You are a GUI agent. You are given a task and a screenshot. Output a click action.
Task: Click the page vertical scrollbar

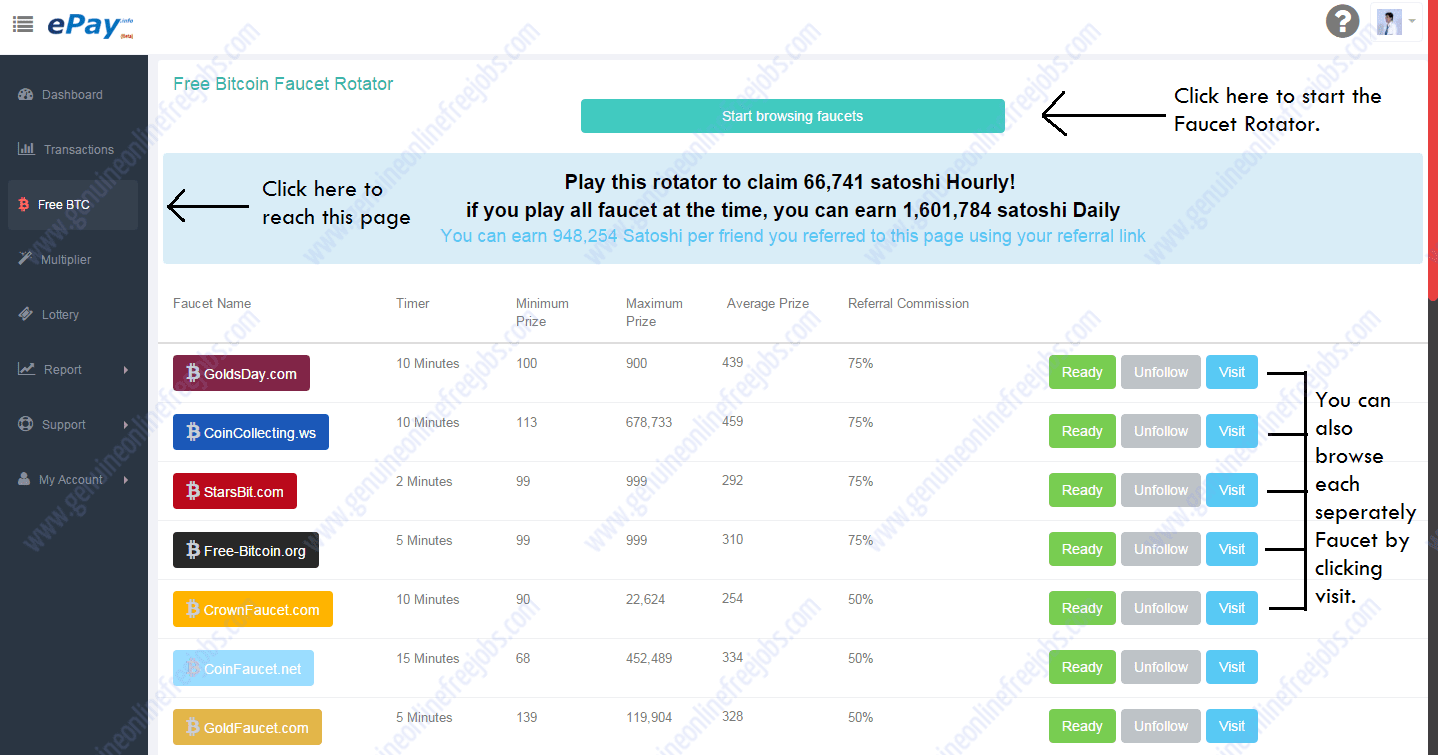click(1433, 150)
